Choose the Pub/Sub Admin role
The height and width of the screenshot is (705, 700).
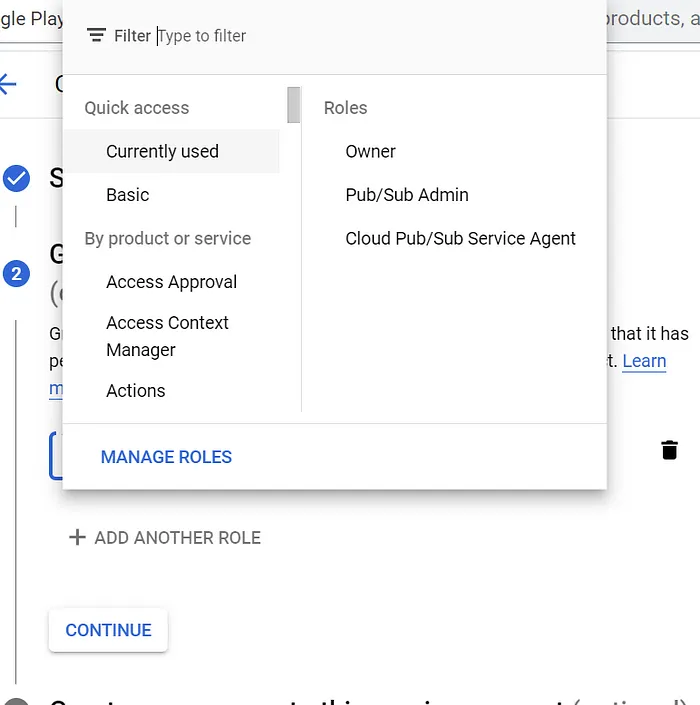[x=407, y=195]
